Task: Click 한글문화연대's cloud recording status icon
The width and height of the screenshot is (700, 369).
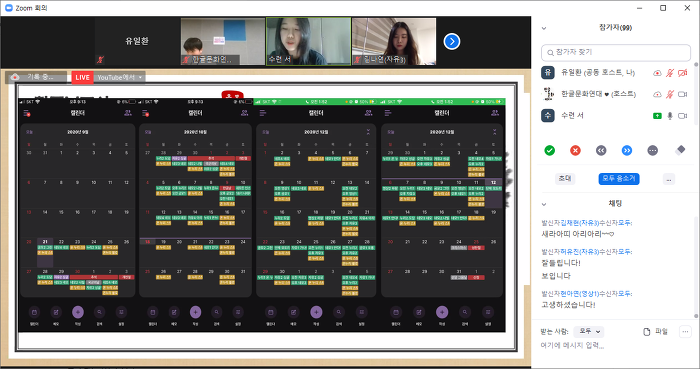Action: pyautogui.click(x=657, y=94)
